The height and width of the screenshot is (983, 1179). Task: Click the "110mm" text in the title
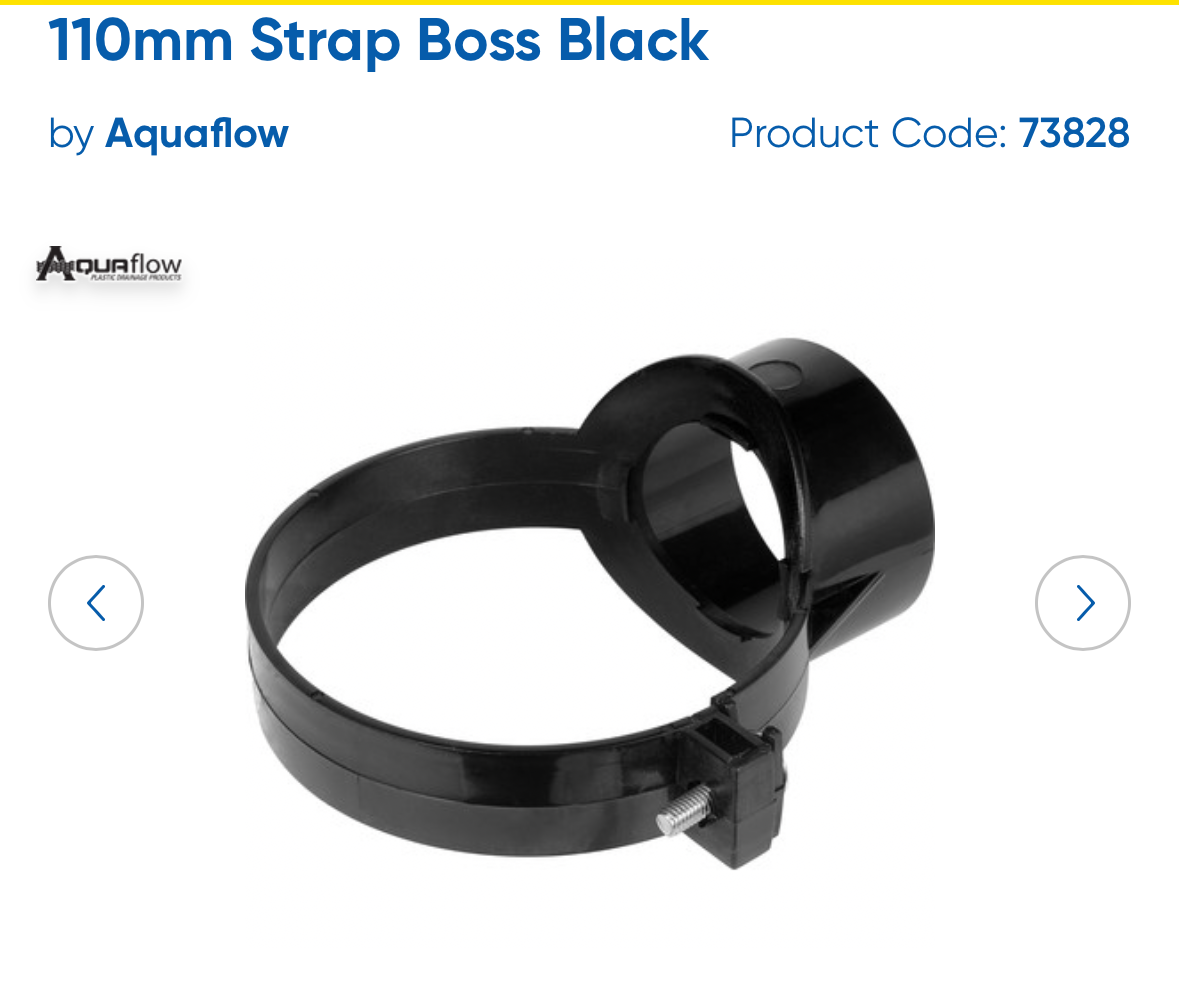click(x=141, y=40)
